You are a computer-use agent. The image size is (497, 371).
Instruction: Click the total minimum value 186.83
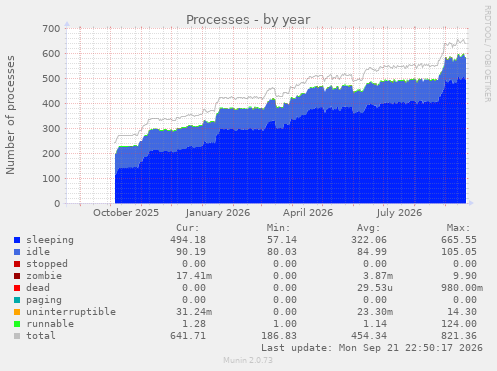click(279, 336)
